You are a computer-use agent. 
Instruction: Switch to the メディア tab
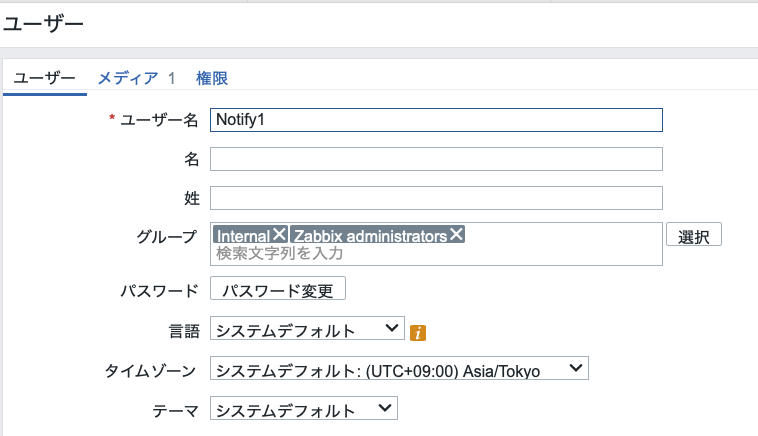(x=128, y=78)
